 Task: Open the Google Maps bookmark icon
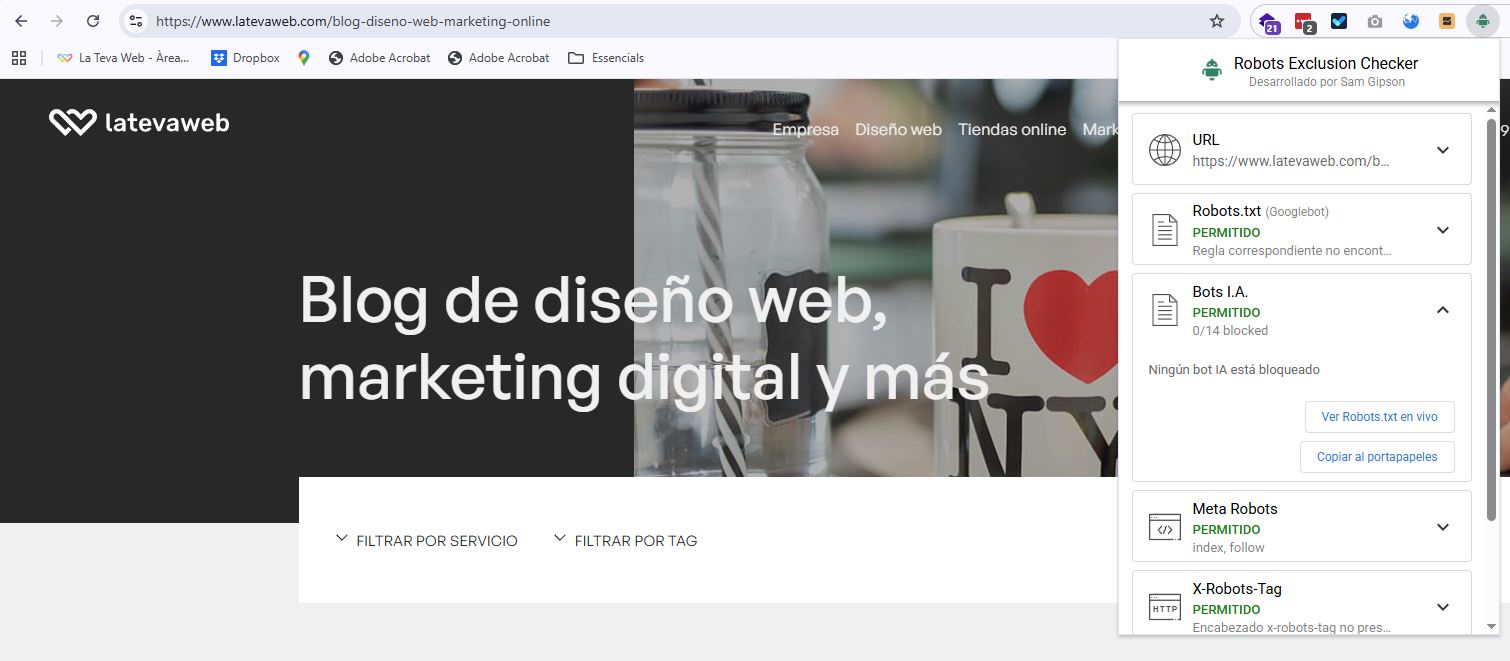(304, 58)
